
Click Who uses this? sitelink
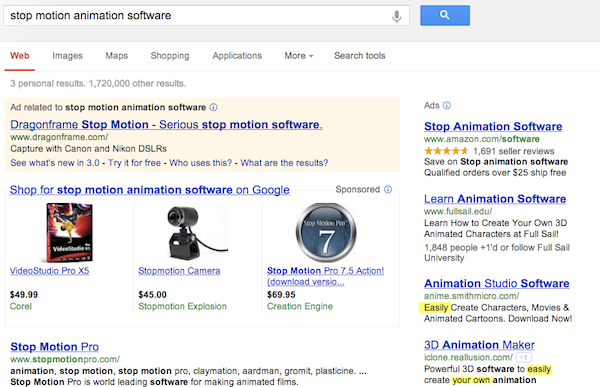(x=201, y=163)
